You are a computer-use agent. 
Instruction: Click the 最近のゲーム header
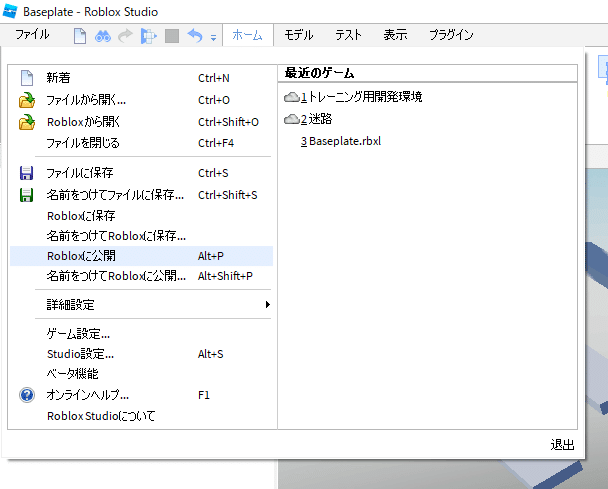coord(319,73)
